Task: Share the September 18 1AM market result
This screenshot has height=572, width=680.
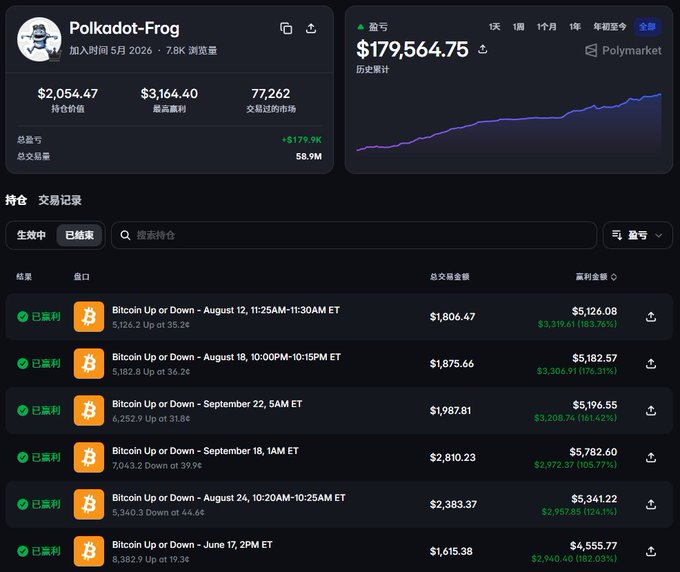Action: pyautogui.click(x=651, y=457)
